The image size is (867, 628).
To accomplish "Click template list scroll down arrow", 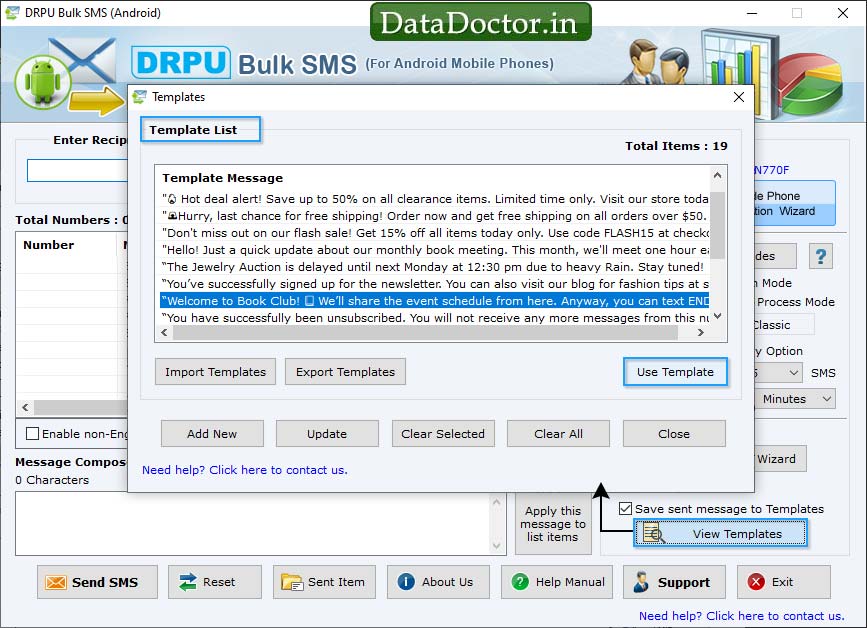I will click(x=718, y=316).
